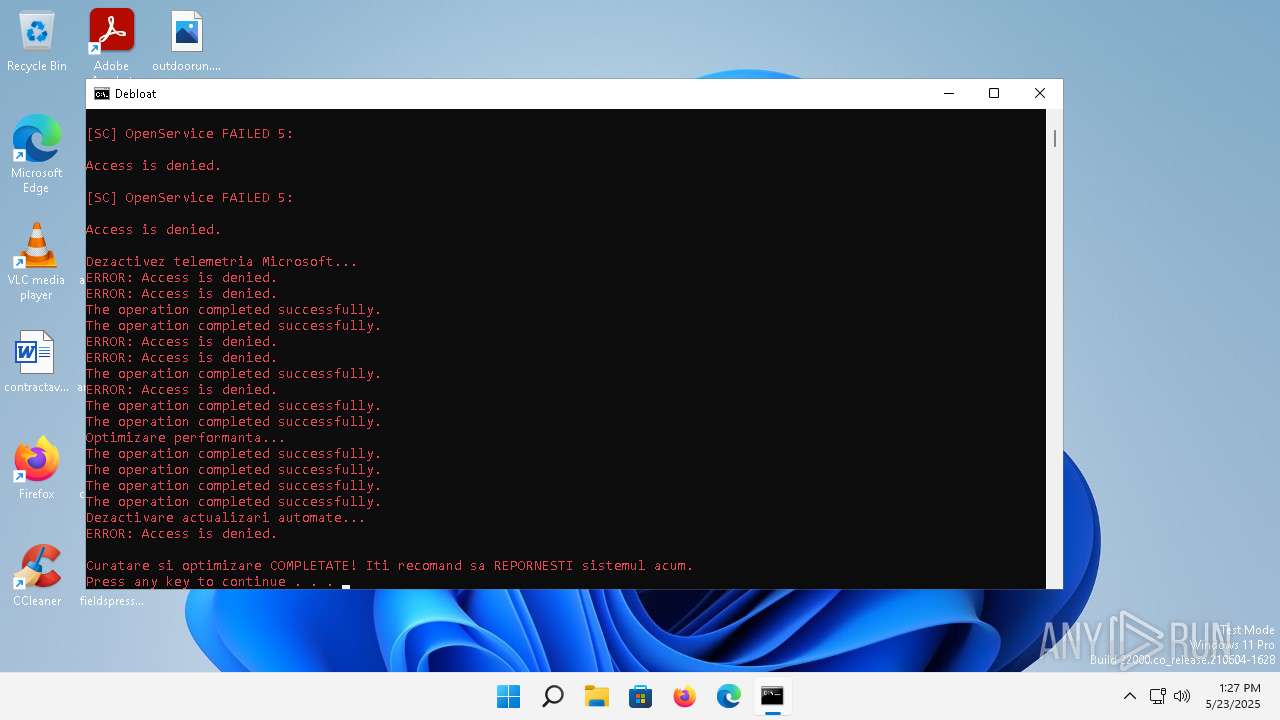This screenshot has width=1280, height=720.
Task: Maximize the Debloat window
Action: 994,94
